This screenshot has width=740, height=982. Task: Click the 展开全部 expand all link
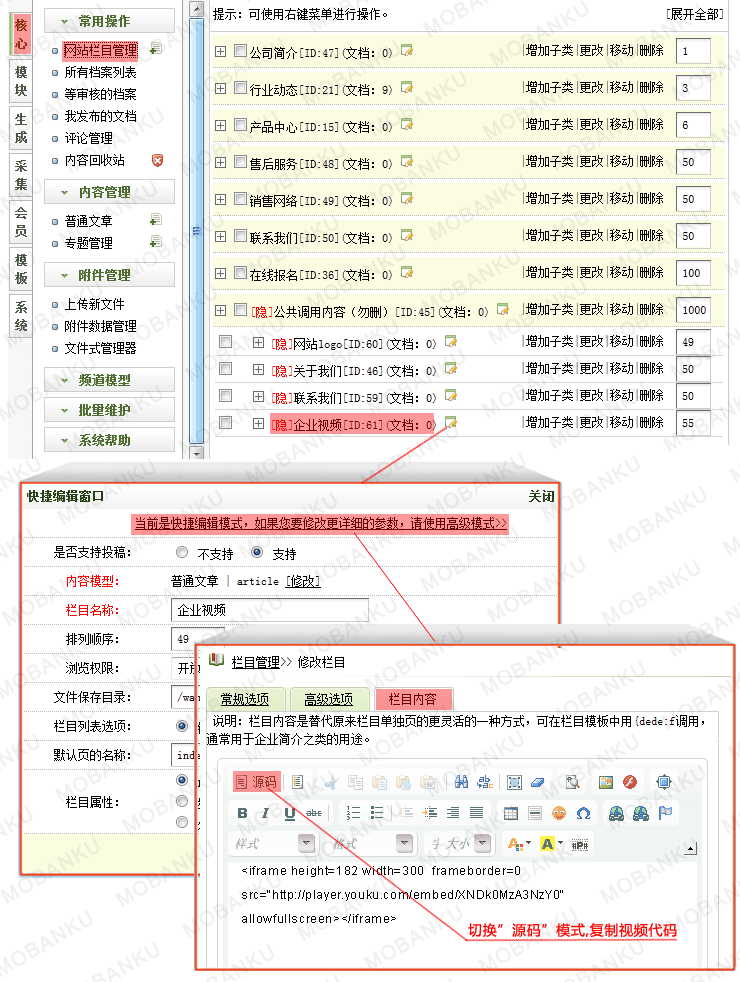click(695, 14)
